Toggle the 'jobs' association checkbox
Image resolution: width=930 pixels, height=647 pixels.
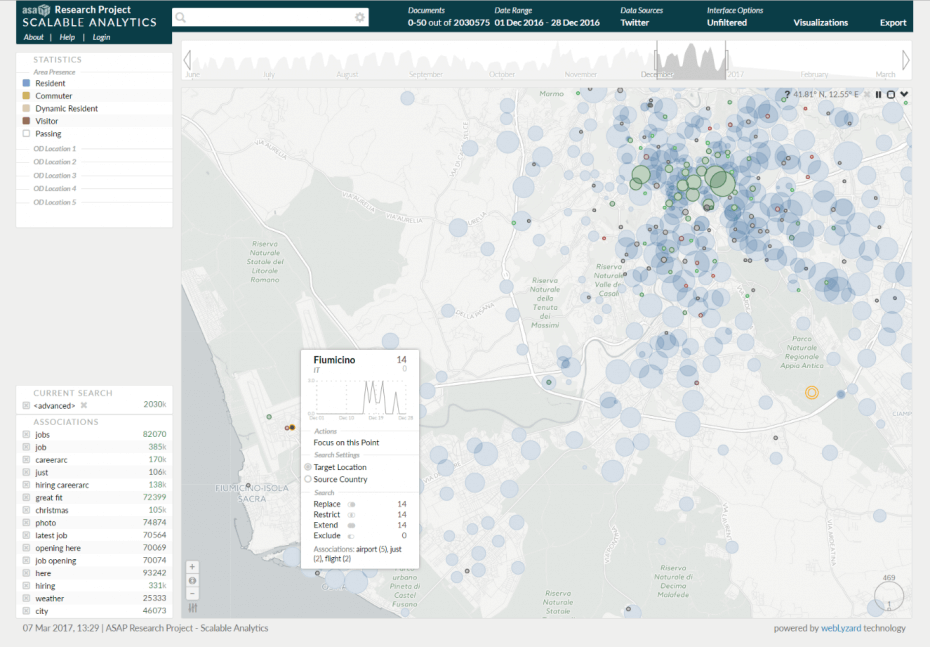pyautogui.click(x=26, y=435)
